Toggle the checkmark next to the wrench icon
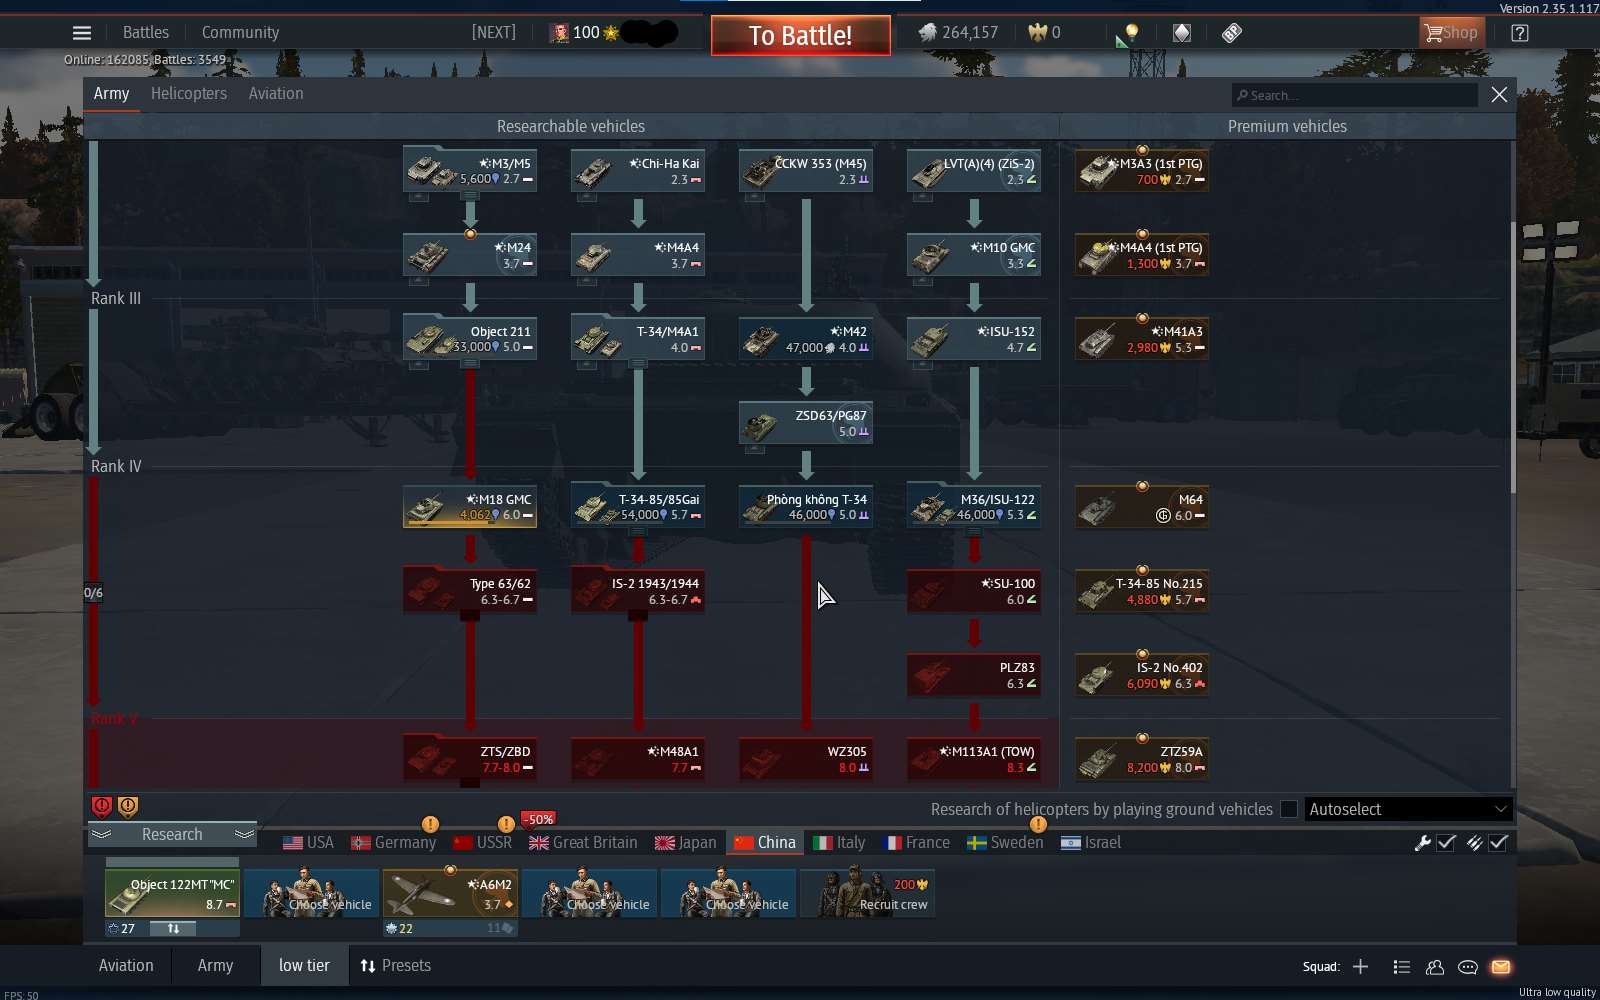 pos(1446,843)
